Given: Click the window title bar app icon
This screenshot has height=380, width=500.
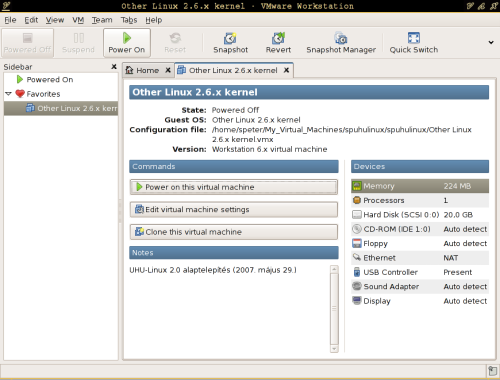Looking at the screenshot, I should [6, 6].
